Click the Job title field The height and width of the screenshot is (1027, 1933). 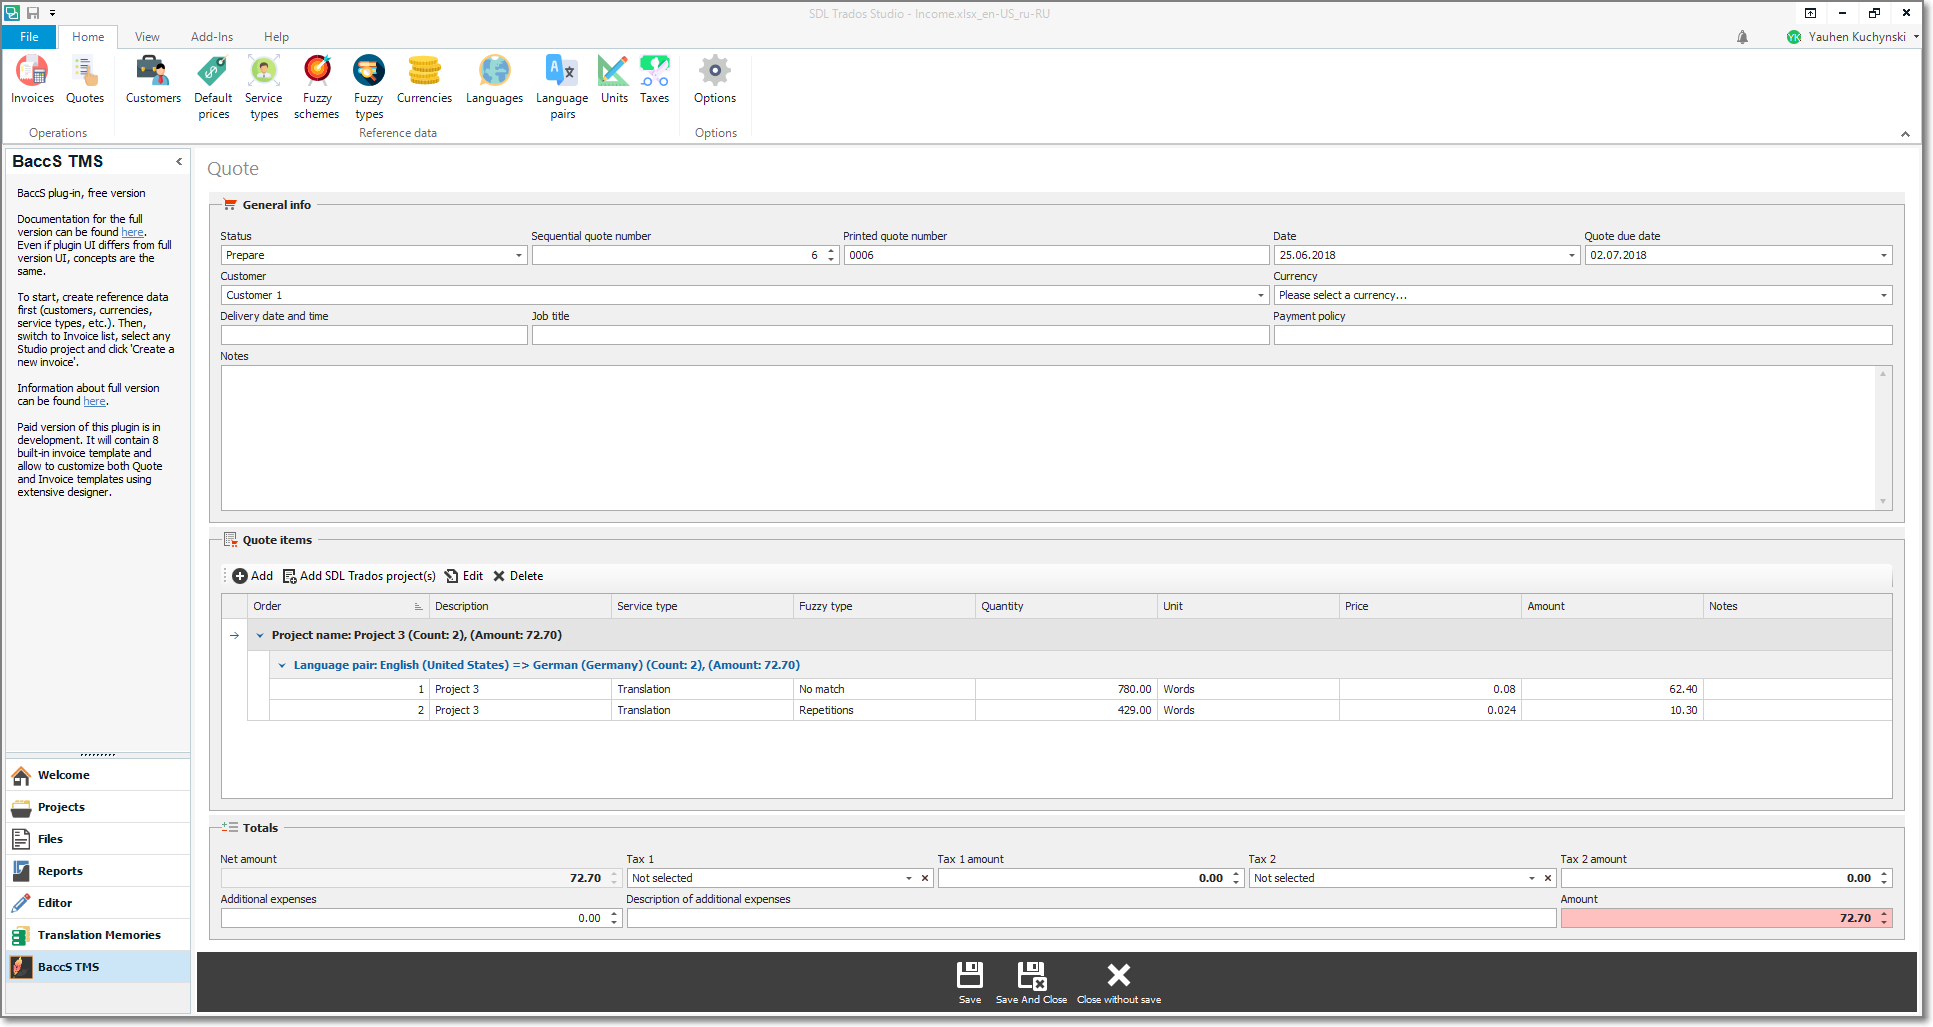pyautogui.click(x=900, y=336)
